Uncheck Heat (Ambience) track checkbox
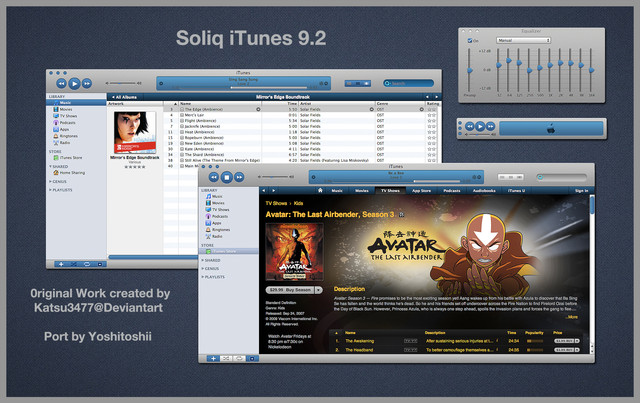The width and height of the screenshot is (640, 403). tap(182, 132)
